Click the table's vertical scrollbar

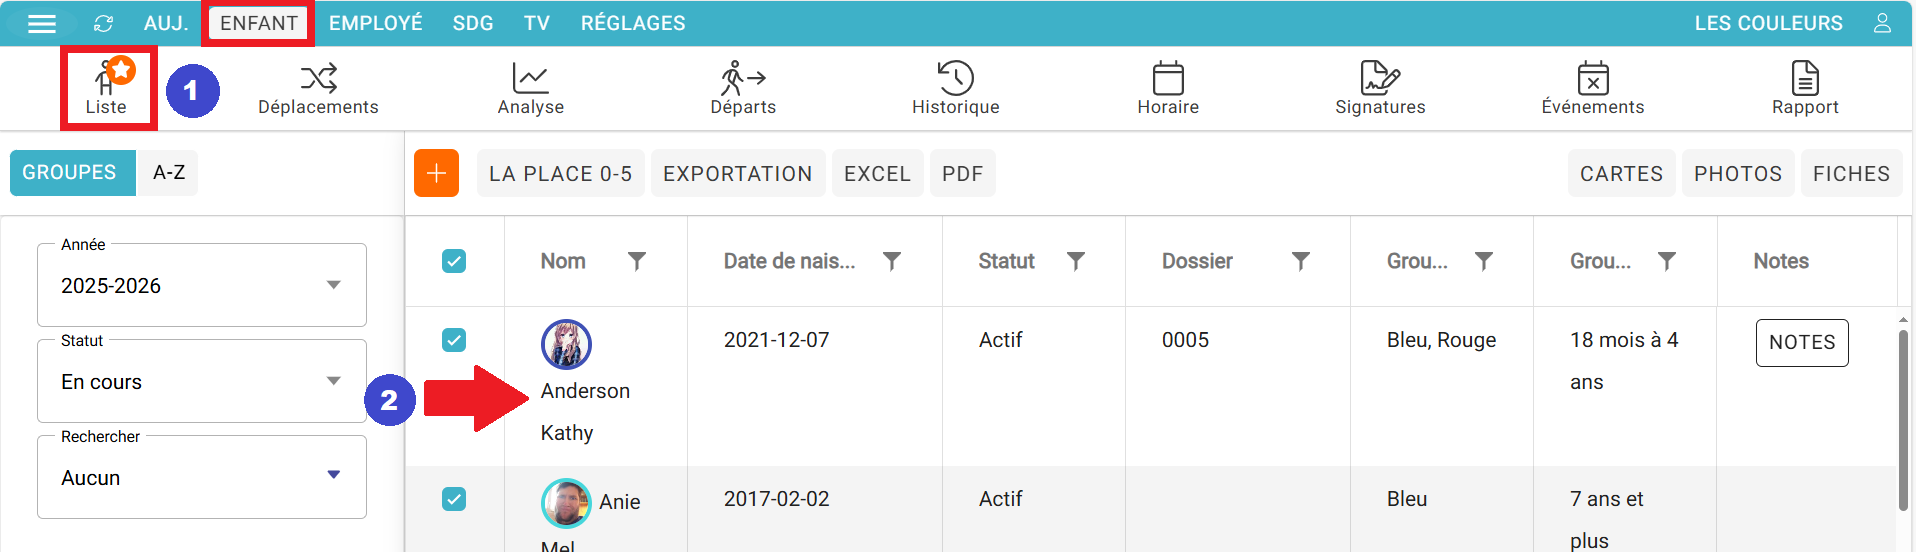point(1903,420)
